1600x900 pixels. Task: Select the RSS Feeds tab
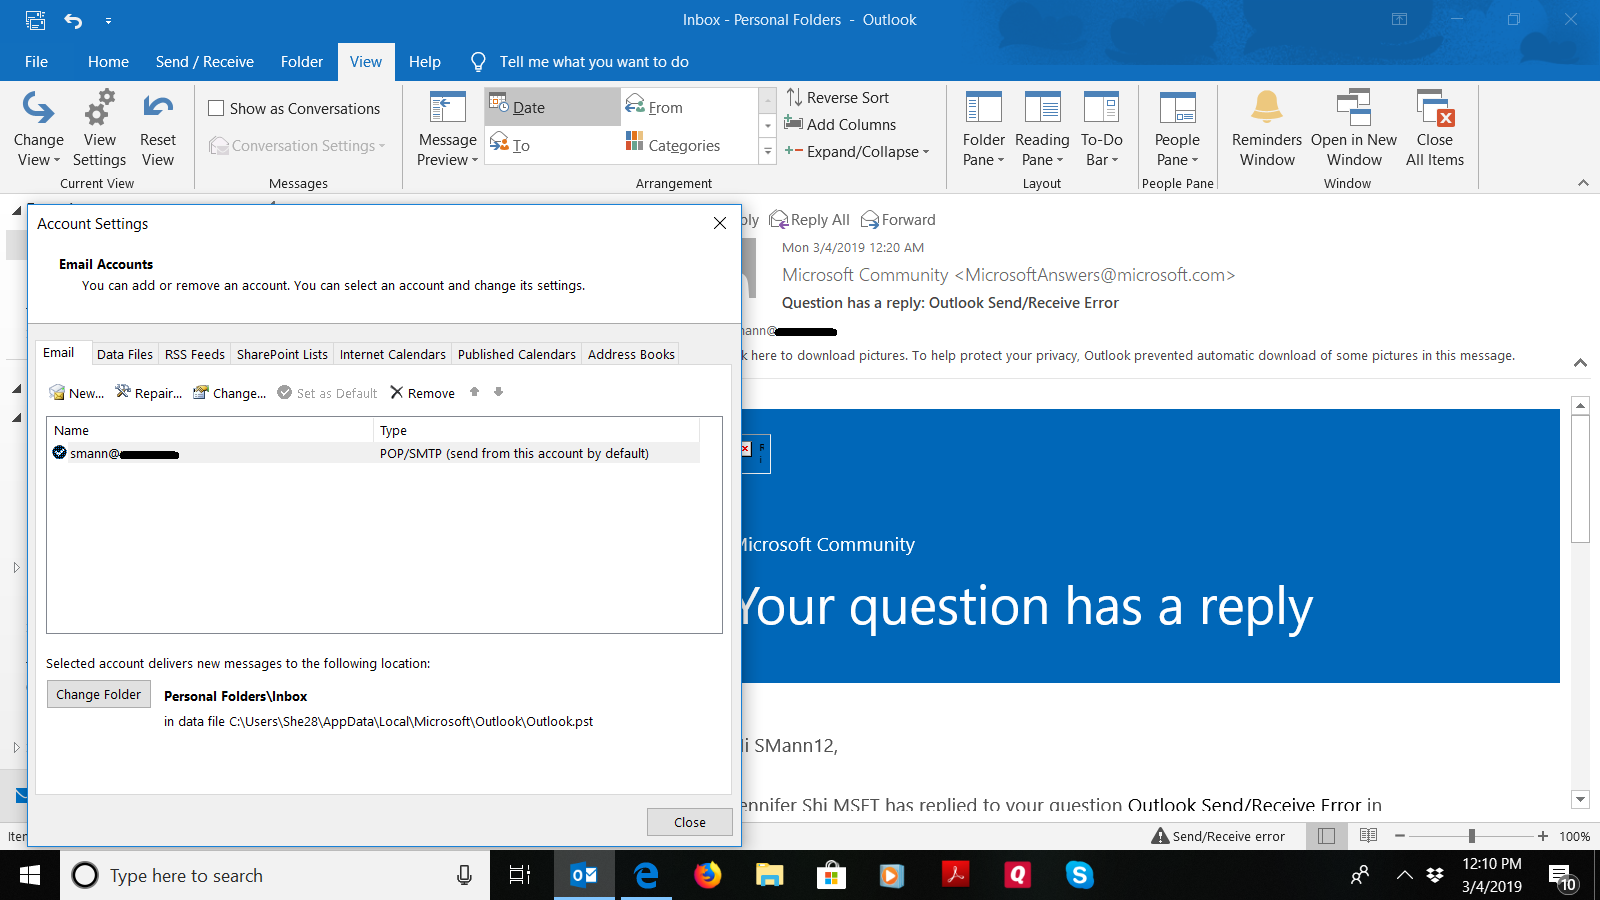tap(195, 354)
